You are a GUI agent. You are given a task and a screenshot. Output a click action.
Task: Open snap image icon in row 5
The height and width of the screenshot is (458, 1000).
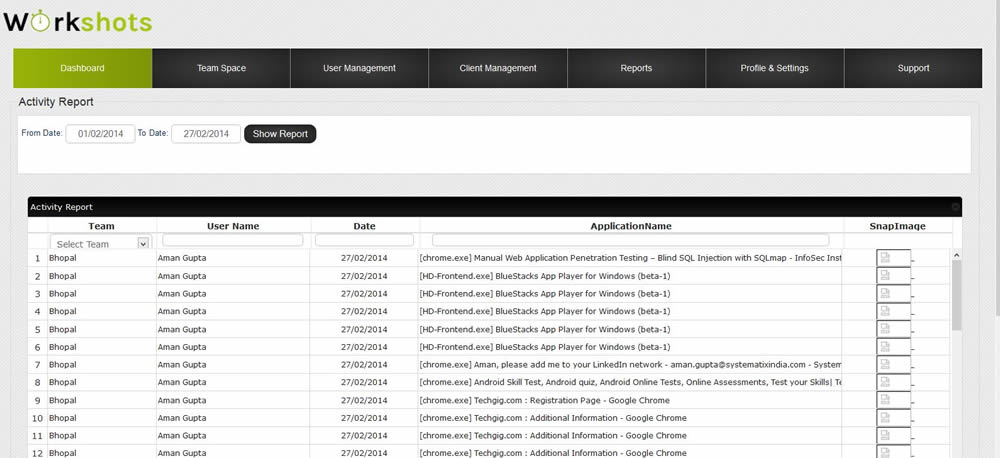tap(884, 329)
